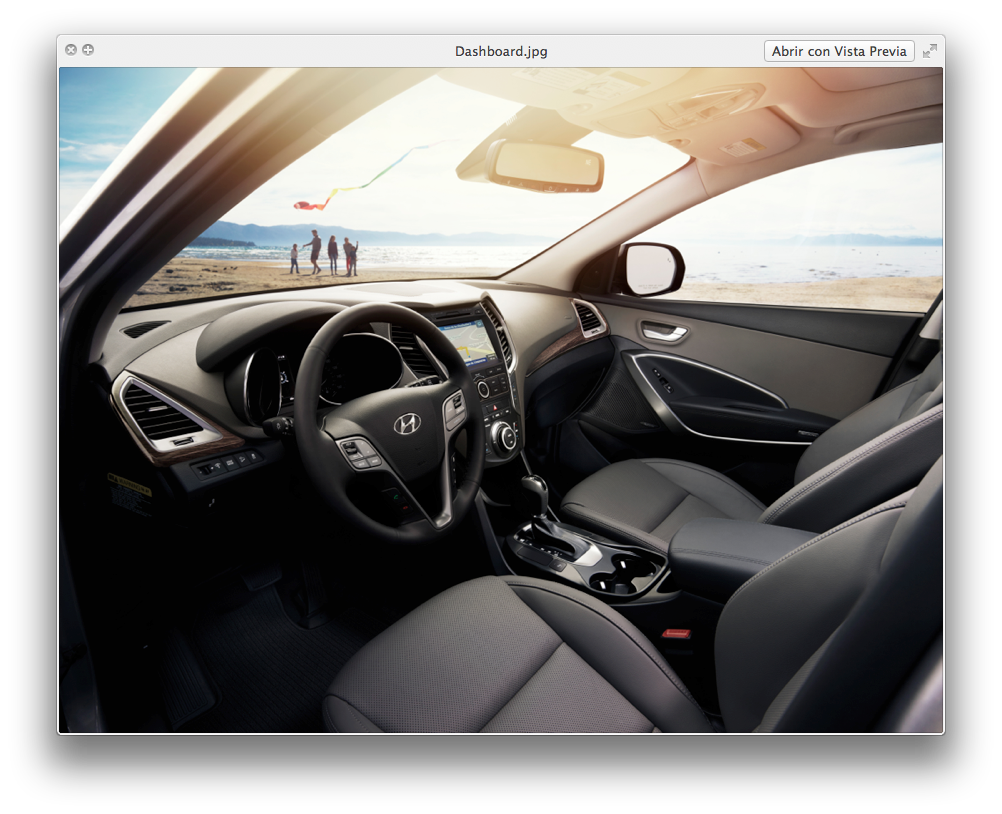Image resolution: width=1002 pixels, height=814 pixels.
Task: Click the passenger door handle
Action: [665, 332]
